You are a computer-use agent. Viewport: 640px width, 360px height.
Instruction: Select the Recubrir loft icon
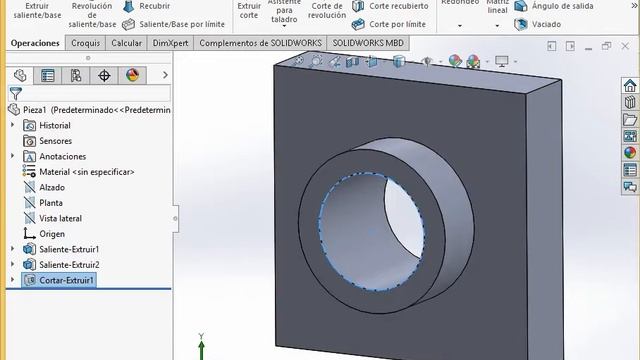coord(129,6)
